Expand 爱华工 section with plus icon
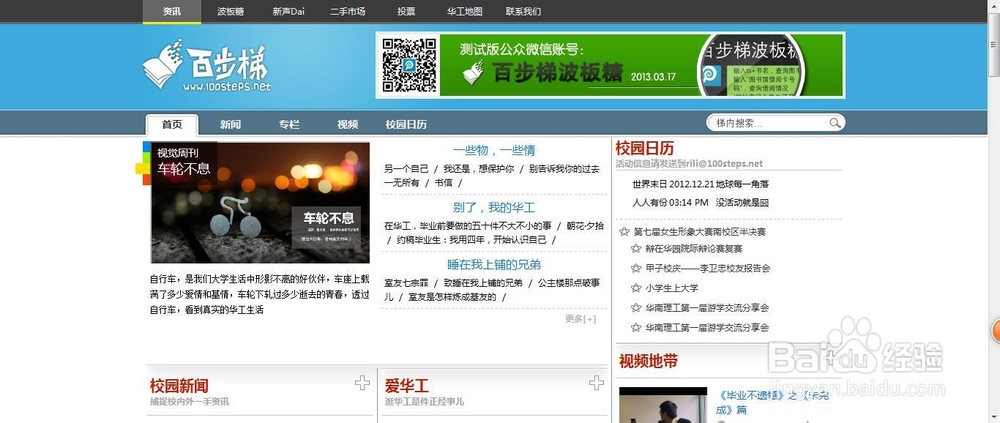 click(x=596, y=383)
